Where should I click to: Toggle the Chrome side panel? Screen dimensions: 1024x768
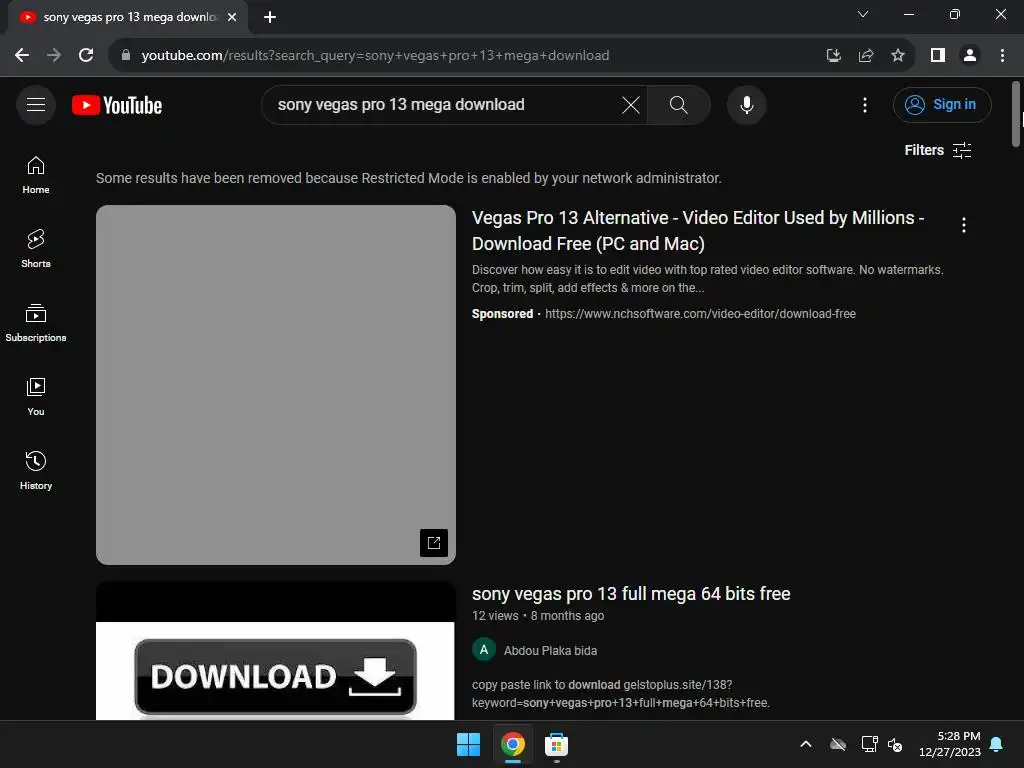(938, 56)
